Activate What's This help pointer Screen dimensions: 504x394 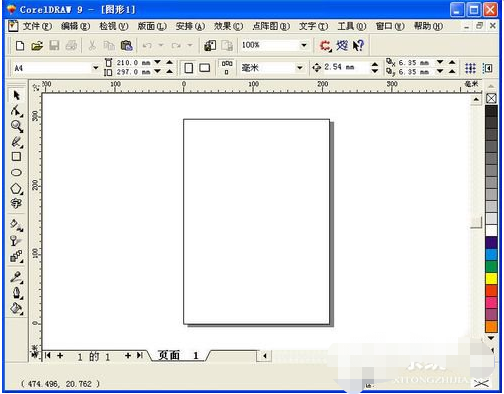(358, 46)
